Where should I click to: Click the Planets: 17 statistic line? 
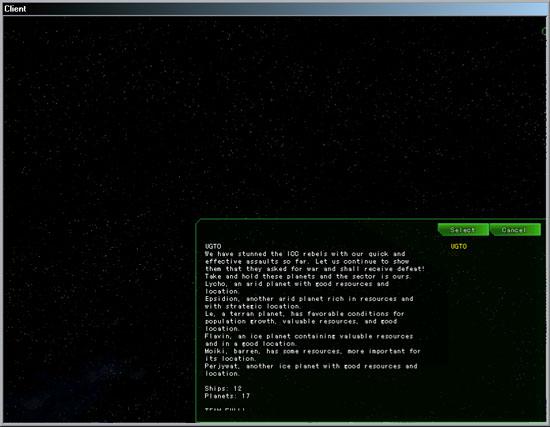point(227,396)
